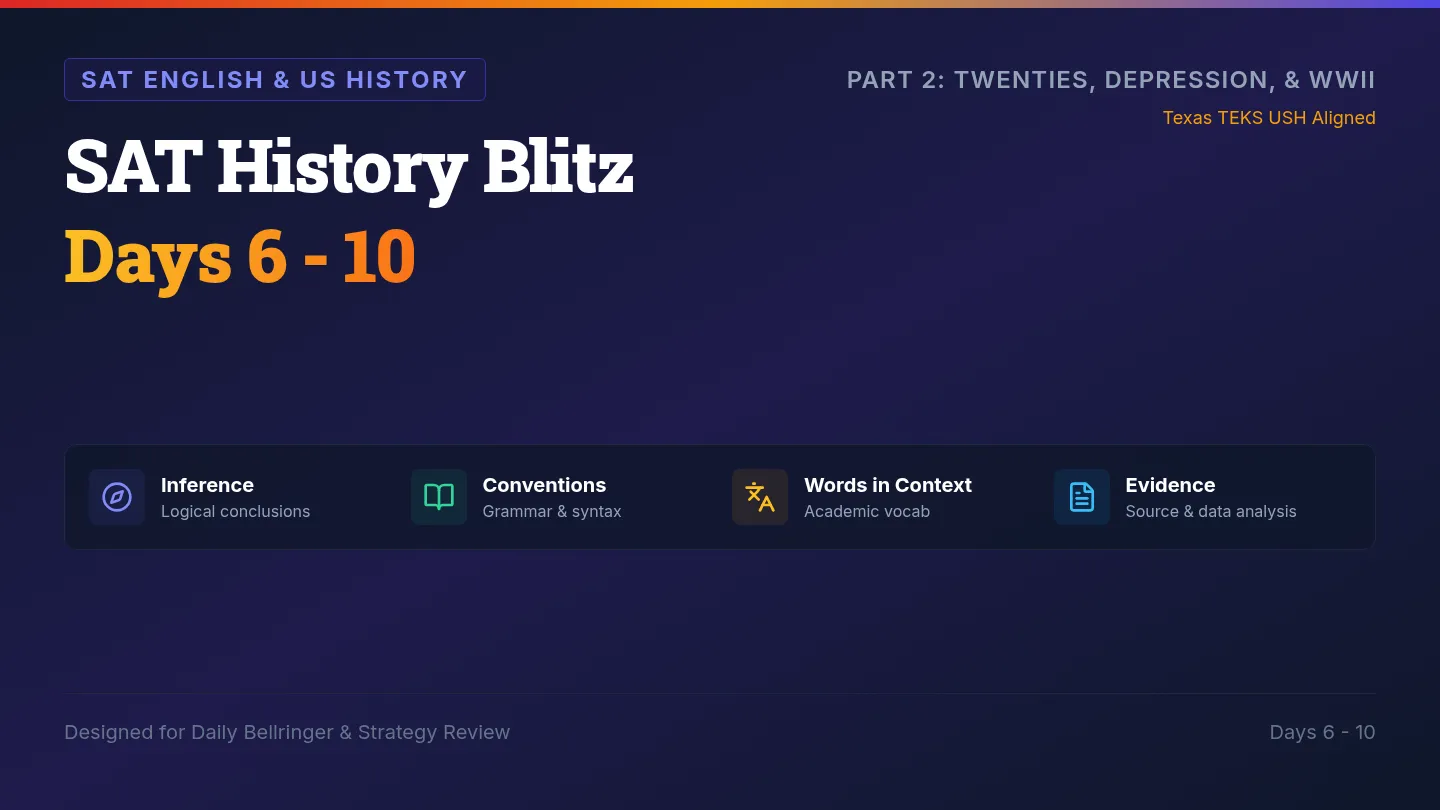Click the 'Grammar & syntax' subtitle

pos(552,511)
